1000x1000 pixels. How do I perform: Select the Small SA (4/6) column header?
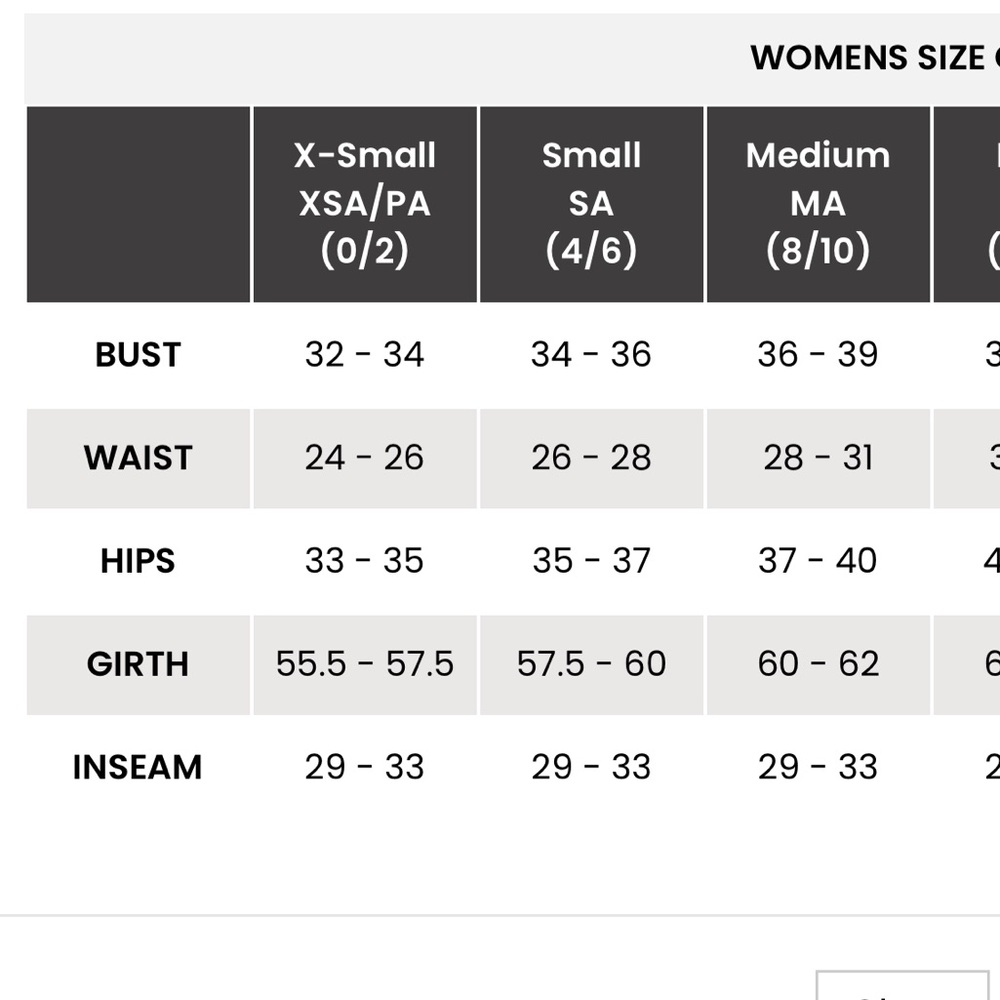(x=591, y=204)
